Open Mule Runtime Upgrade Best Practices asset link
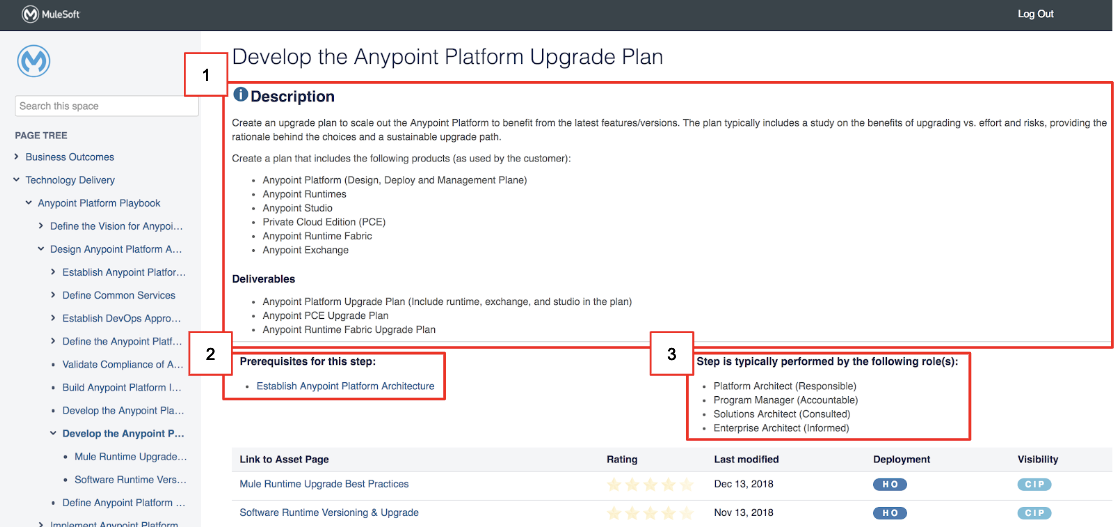This screenshot has height=527, width=1117. 324,484
